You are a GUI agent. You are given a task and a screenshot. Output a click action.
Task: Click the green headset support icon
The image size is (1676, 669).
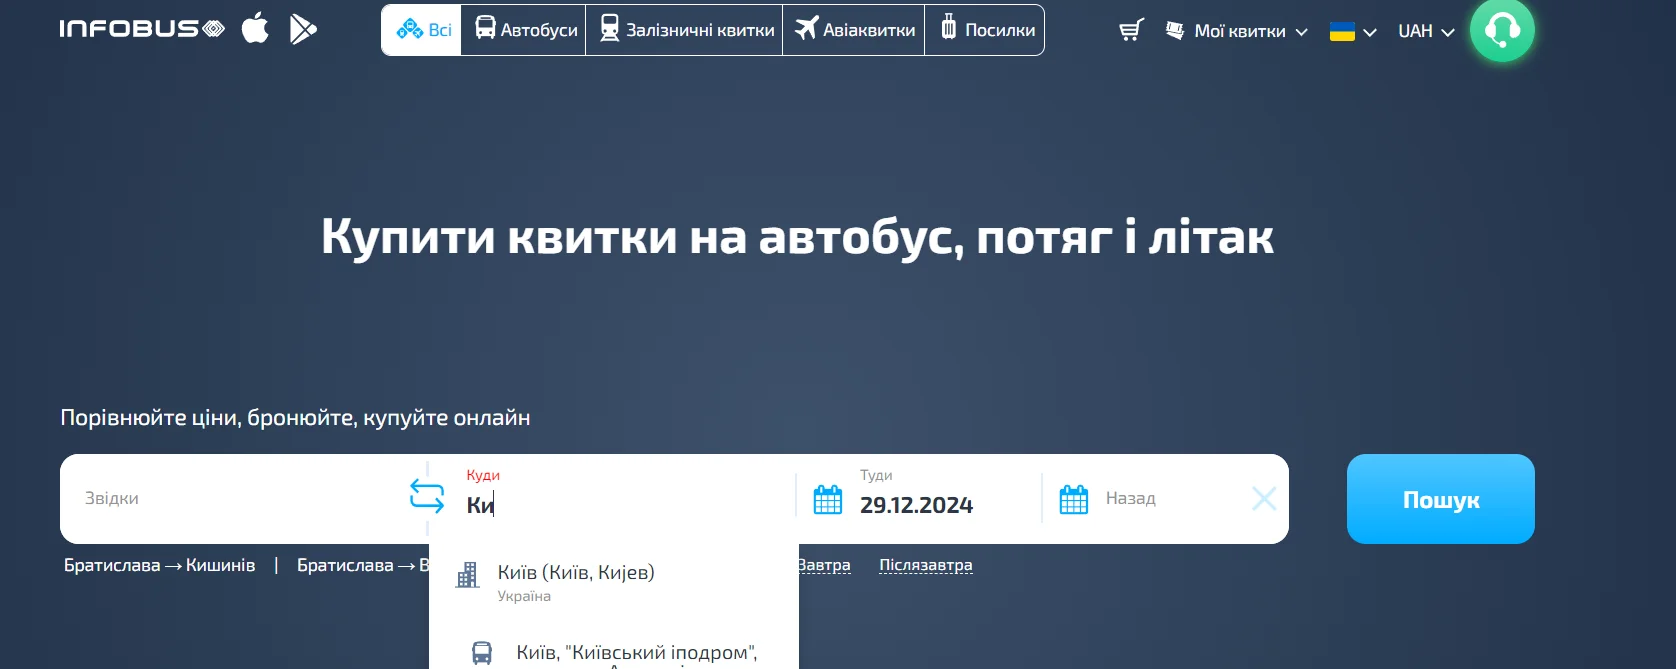point(1501,30)
